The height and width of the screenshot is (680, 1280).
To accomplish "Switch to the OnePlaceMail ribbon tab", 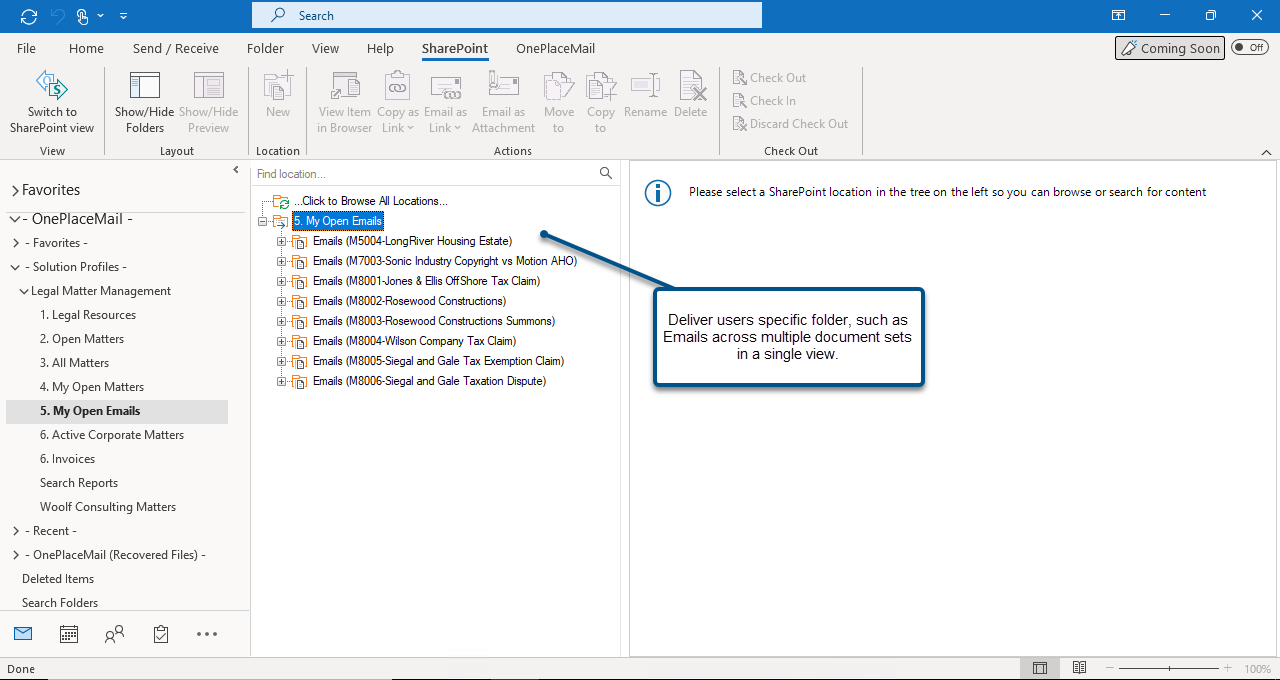I will click(555, 48).
